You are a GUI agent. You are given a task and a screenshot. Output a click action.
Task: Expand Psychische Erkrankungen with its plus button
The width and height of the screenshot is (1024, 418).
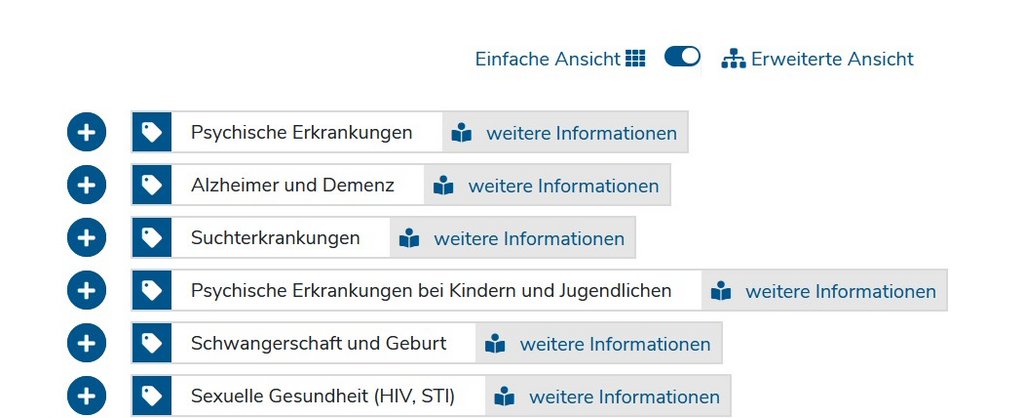(86, 133)
